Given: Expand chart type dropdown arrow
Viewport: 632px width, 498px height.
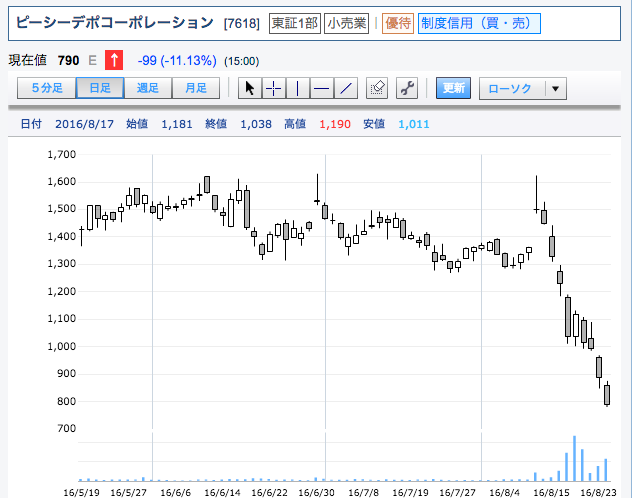Looking at the screenshot, I should pyautogui.click(x=555, y=89).
